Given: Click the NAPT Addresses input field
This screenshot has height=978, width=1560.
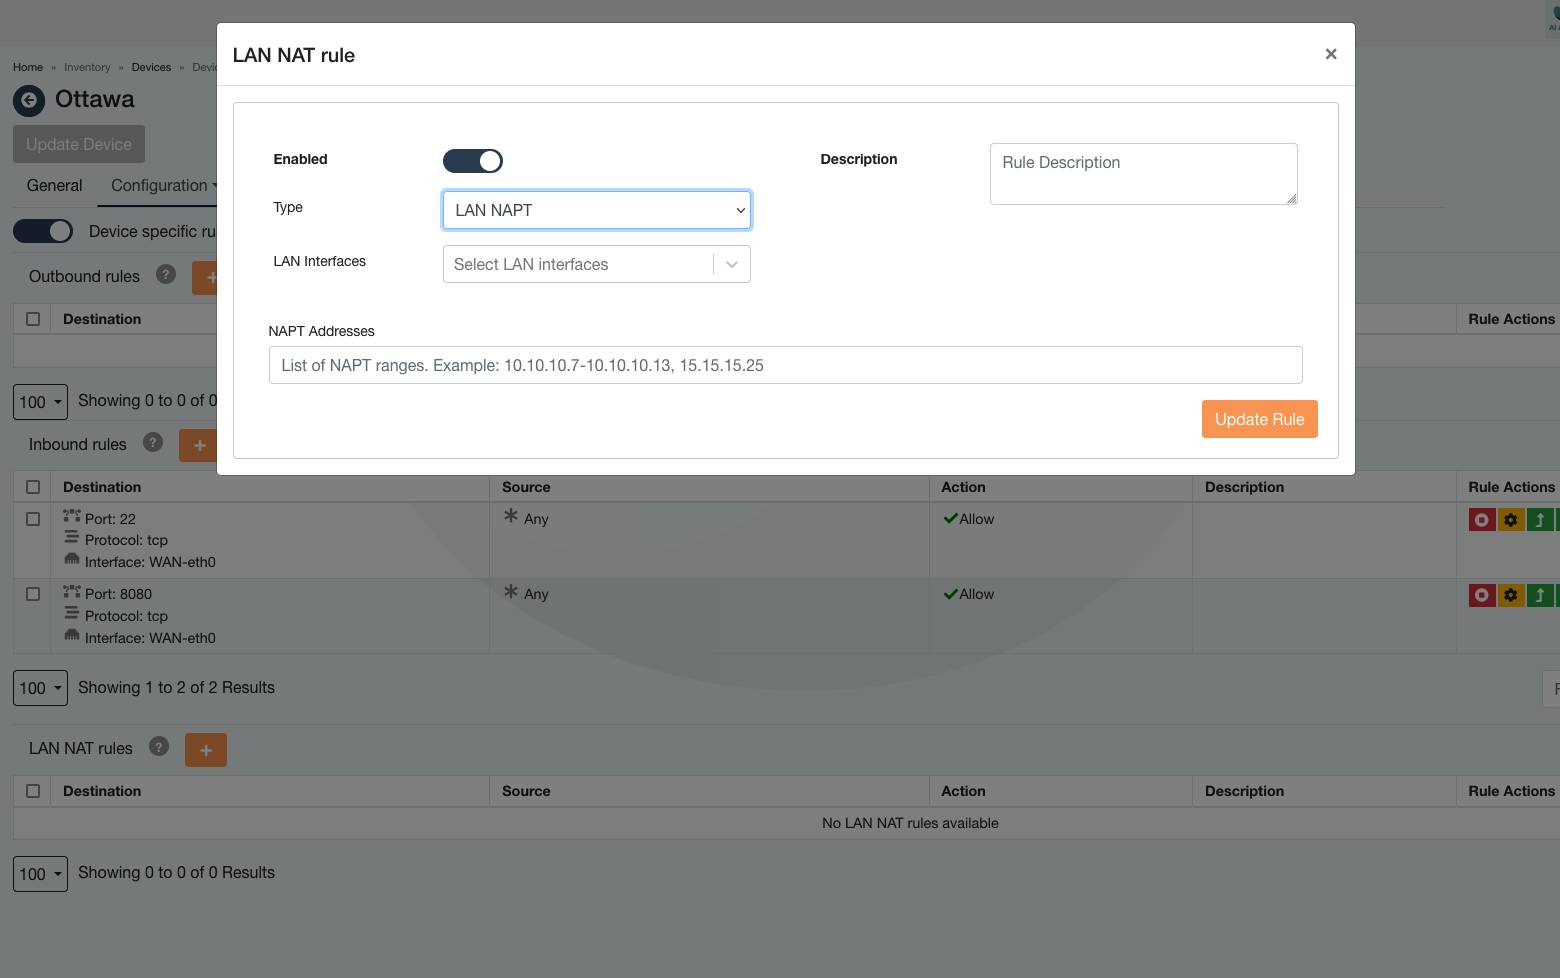Looking at the screenshot, I should (785, 365).
